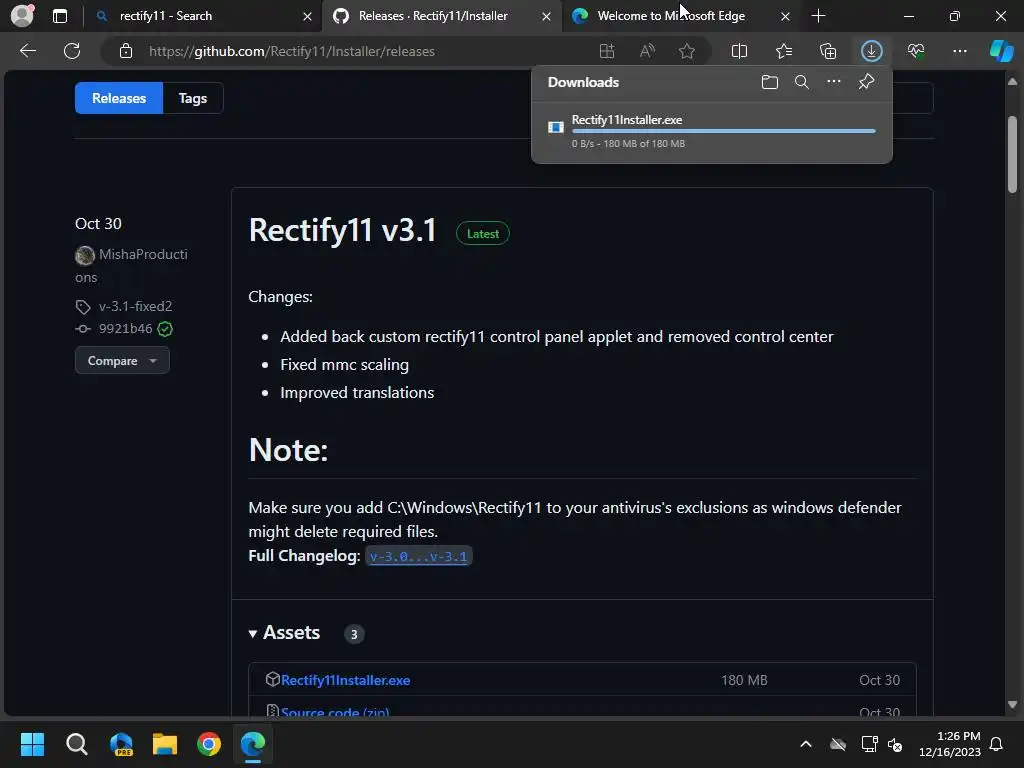
Task: Open the Windows Insider preview app taskbar icon
Action: tap(121, 744)
